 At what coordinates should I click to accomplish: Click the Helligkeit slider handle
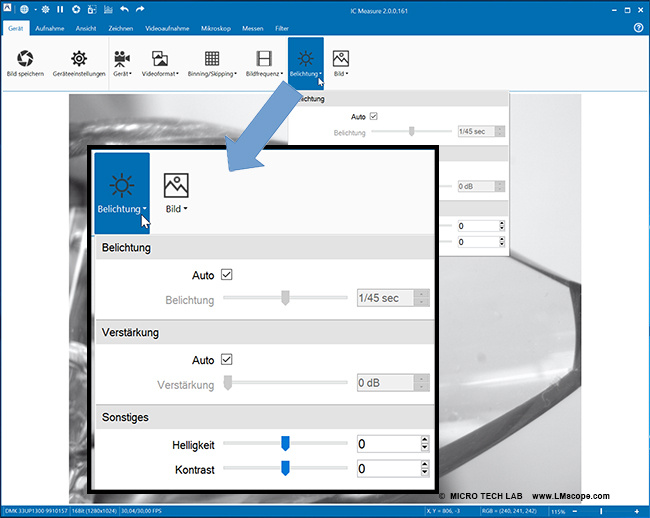pos(285,443)
